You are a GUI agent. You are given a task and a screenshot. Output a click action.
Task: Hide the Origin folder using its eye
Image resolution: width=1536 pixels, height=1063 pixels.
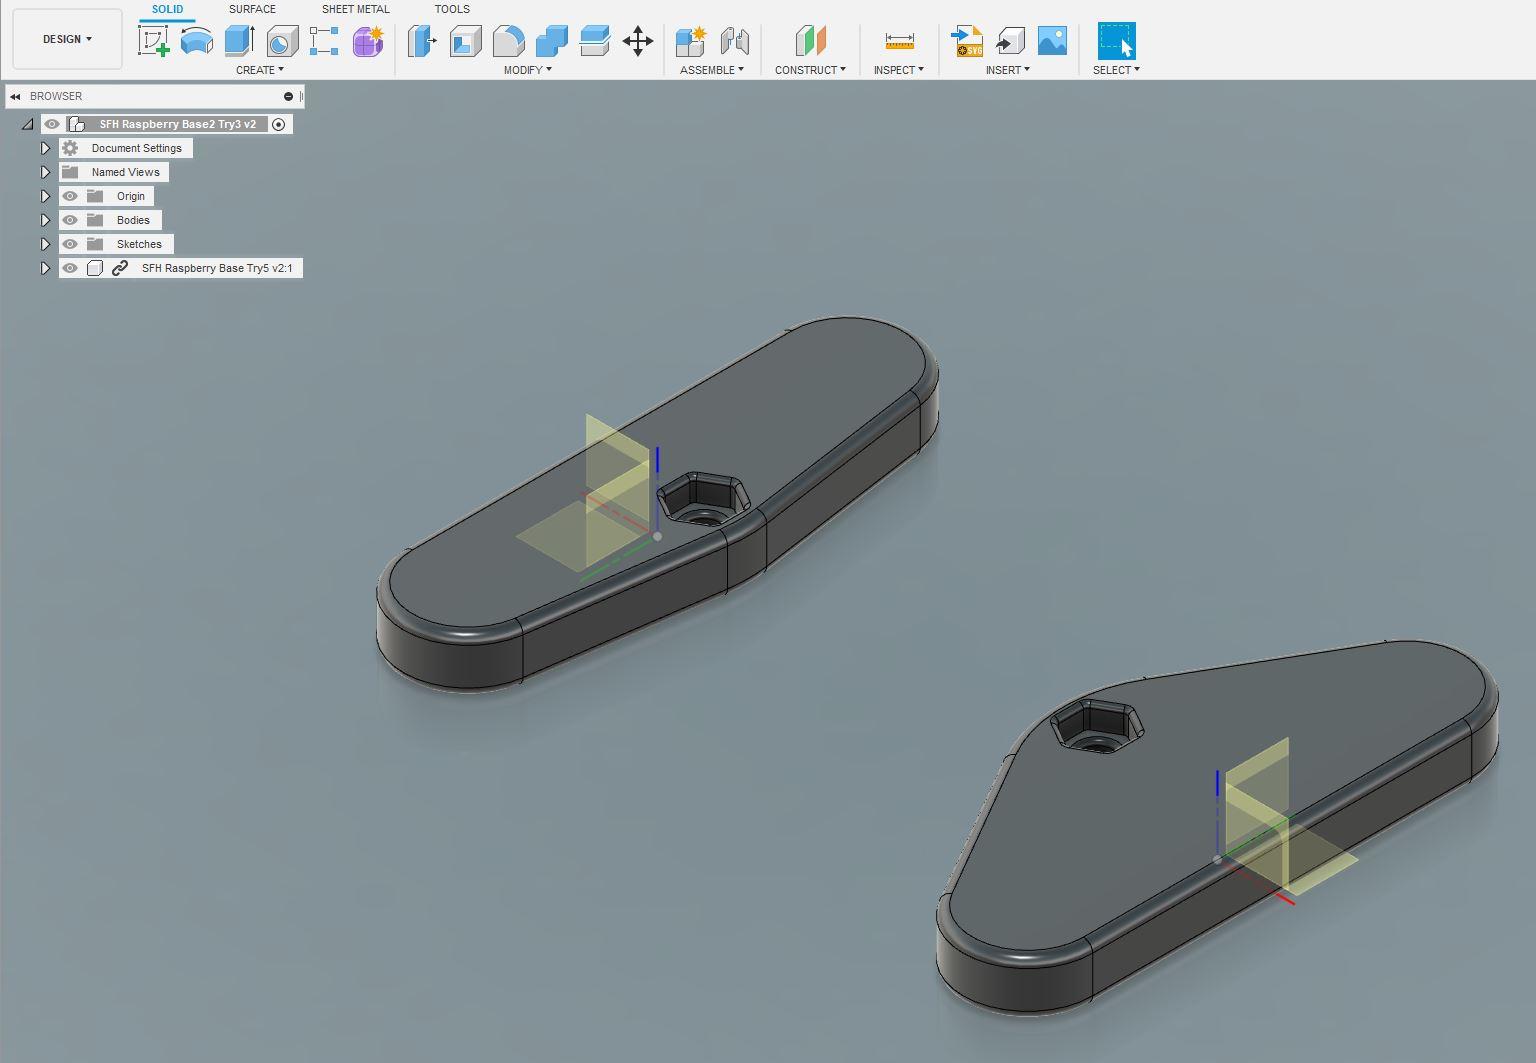coord(70,196)
